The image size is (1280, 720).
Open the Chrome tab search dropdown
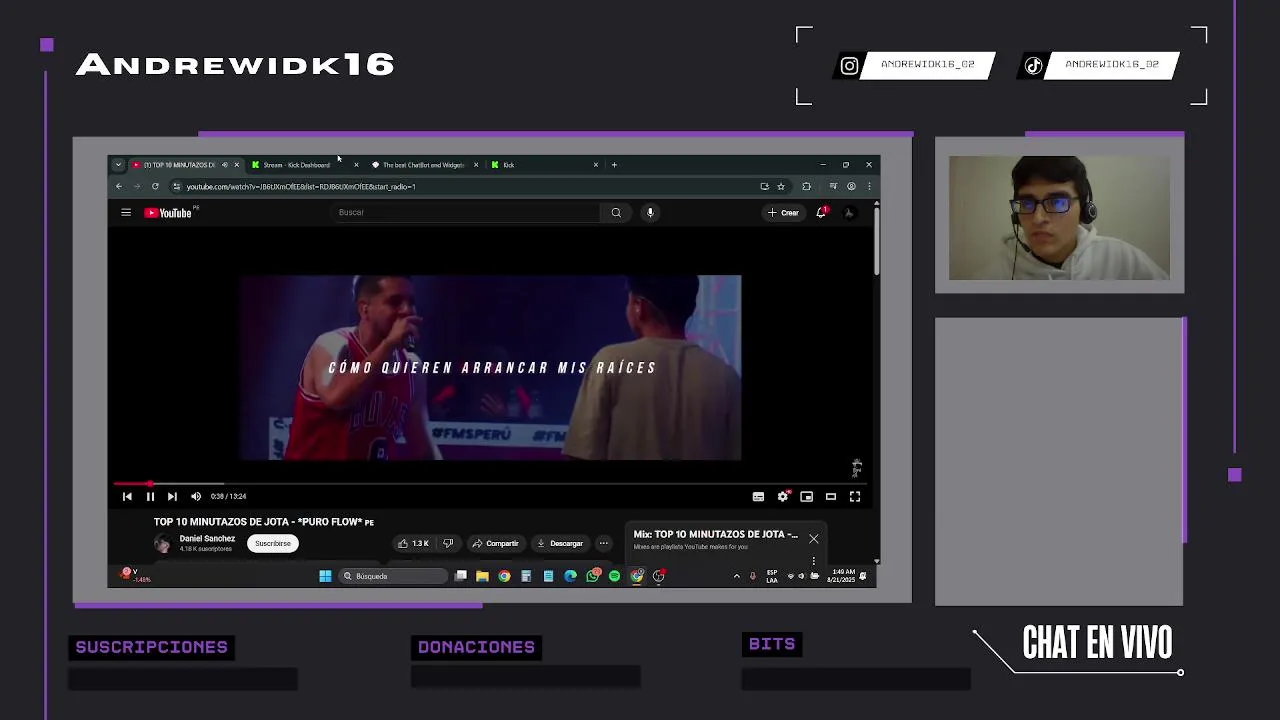tap(118, 165)
